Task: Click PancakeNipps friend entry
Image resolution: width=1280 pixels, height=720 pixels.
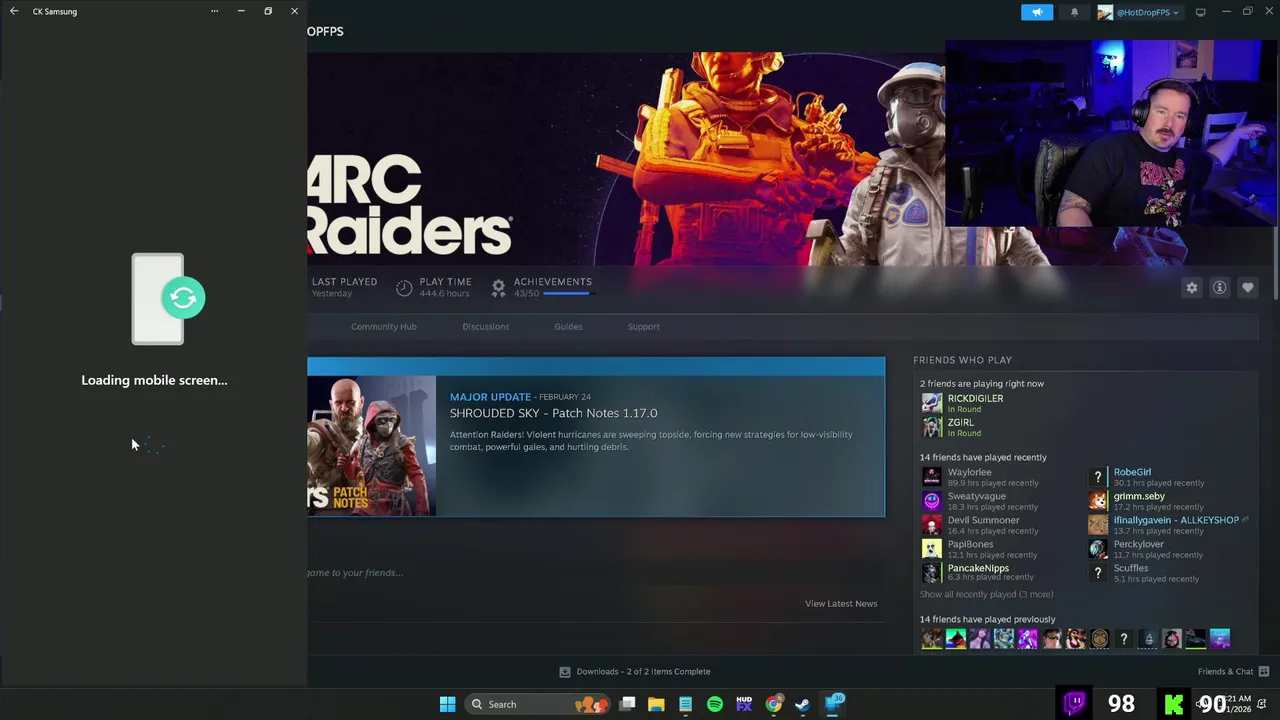Action: pyautogui.click(x=980, y=573)
